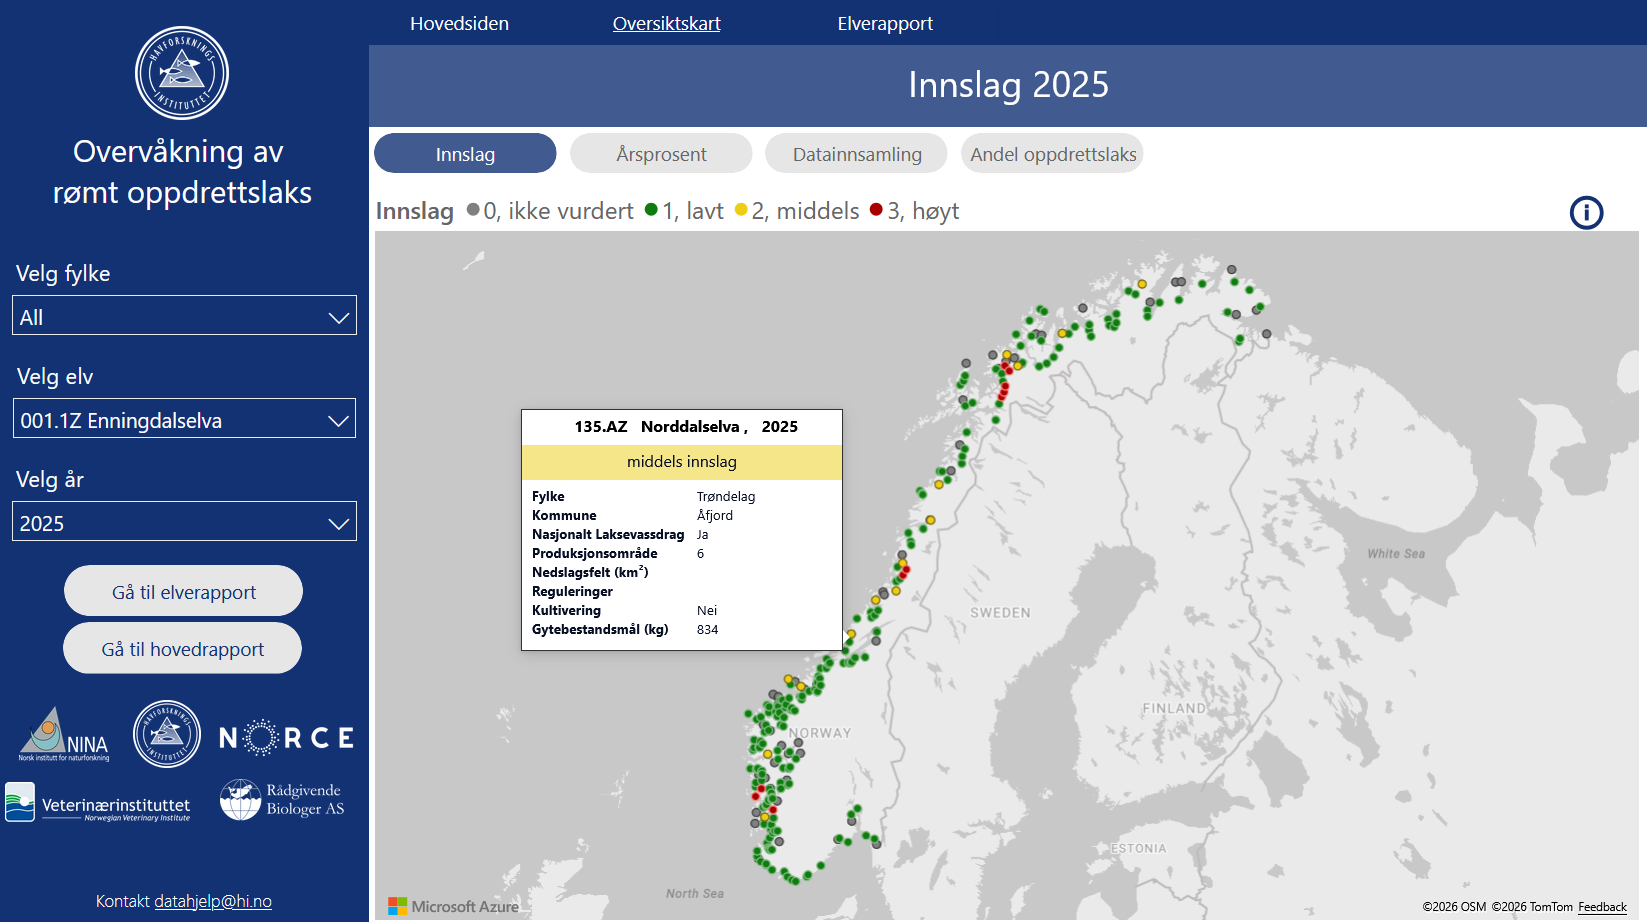Screen dimensions: 1647x922
Task: Open the Velg elv dropdown showing Enningdalselva
Action: 184,419
